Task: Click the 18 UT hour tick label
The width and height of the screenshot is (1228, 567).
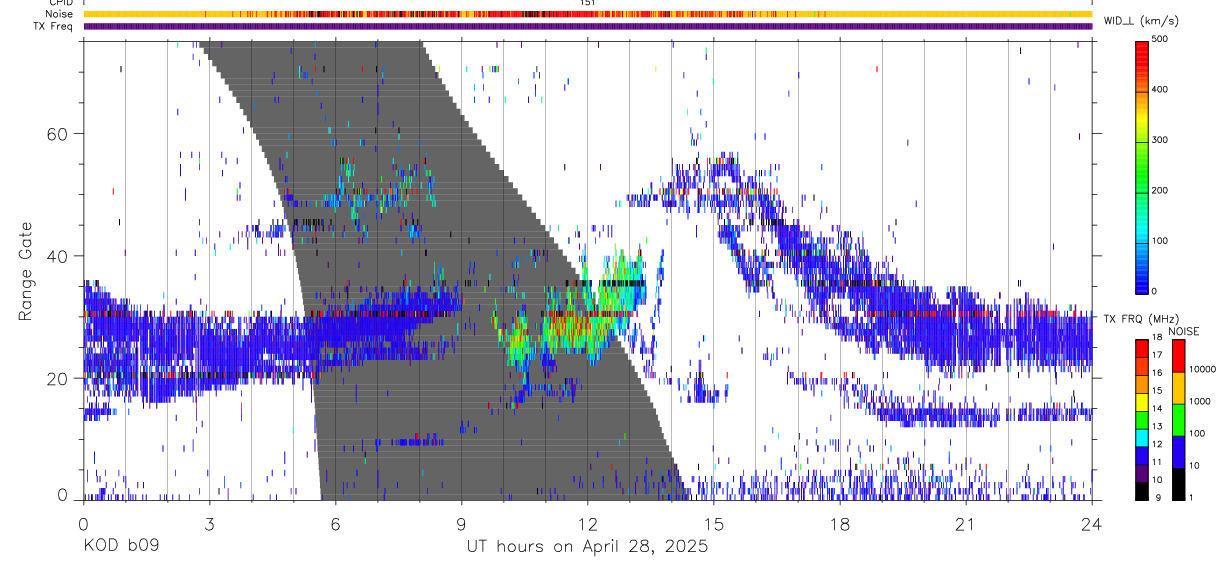Action: point(840,524)
